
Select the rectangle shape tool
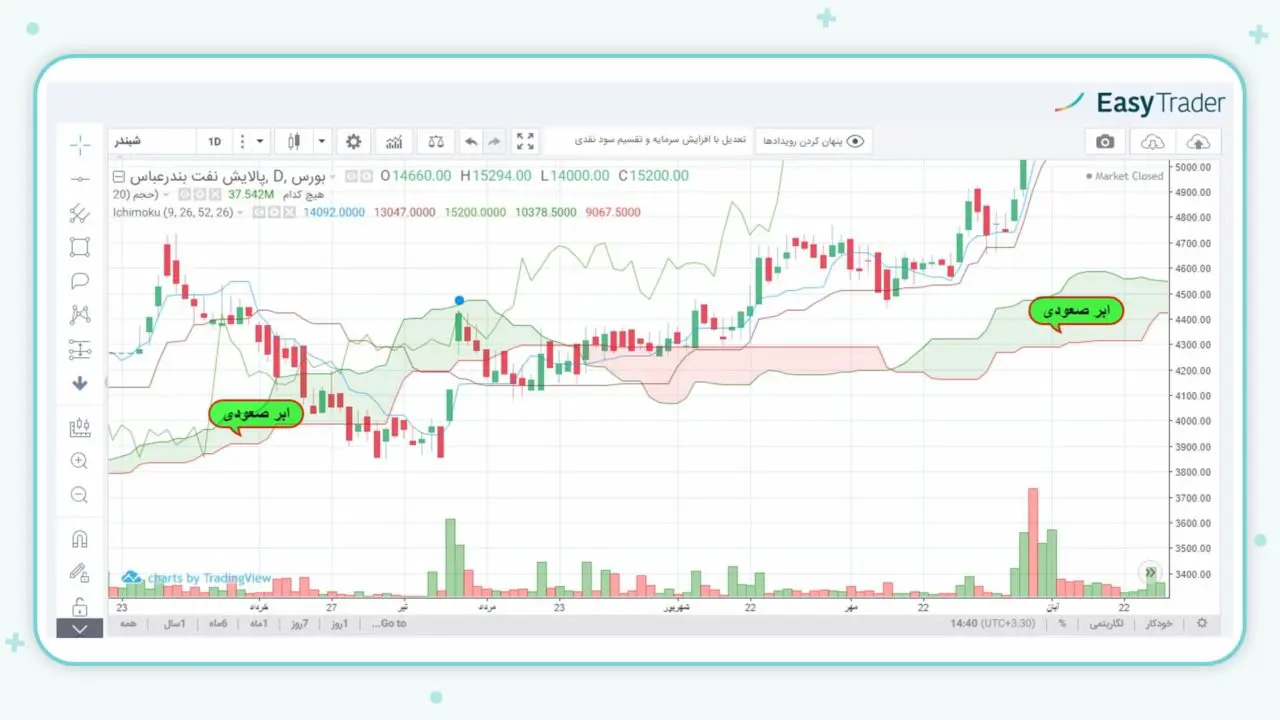pyautogui.click(x=80, y=247)
